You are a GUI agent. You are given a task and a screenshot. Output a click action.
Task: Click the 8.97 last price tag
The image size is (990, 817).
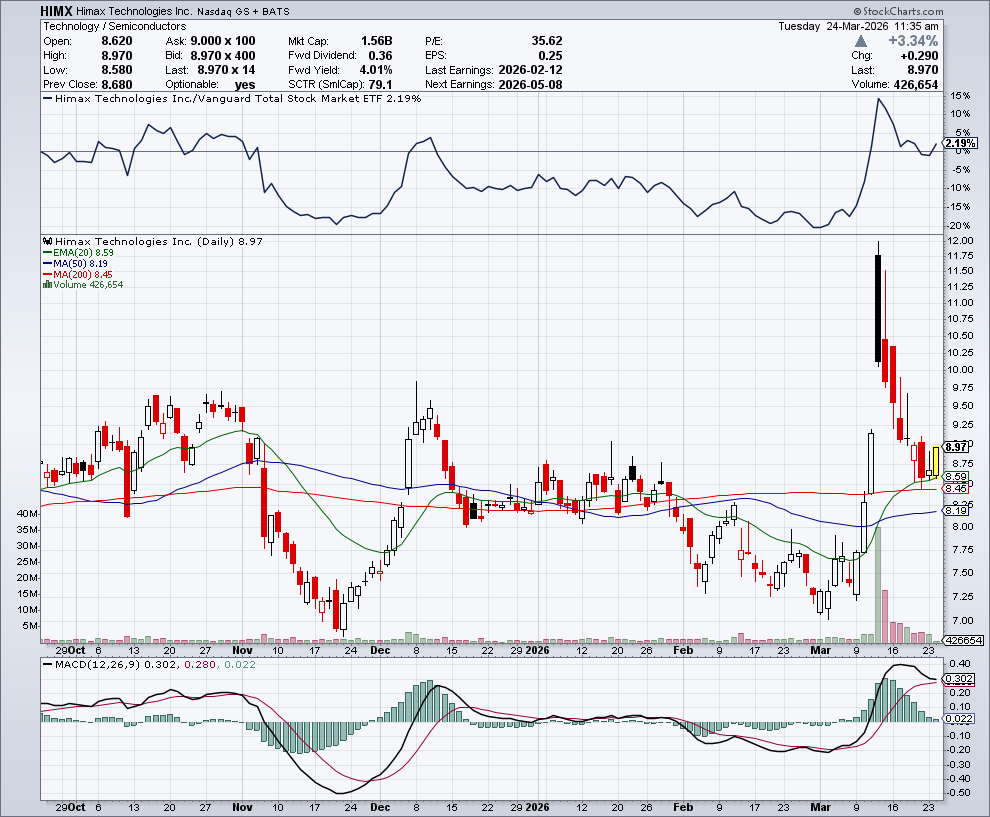[x=956, y=447]
